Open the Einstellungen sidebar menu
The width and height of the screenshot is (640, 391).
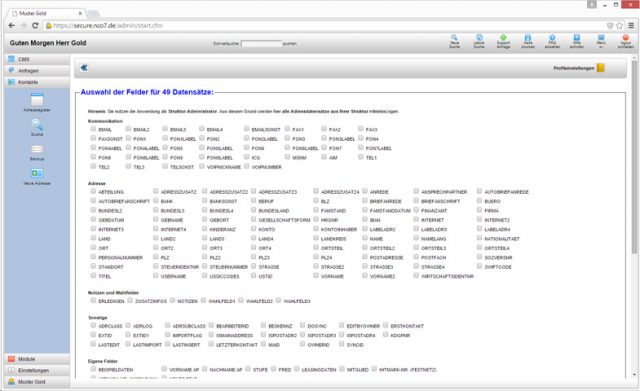pos(37,370)
